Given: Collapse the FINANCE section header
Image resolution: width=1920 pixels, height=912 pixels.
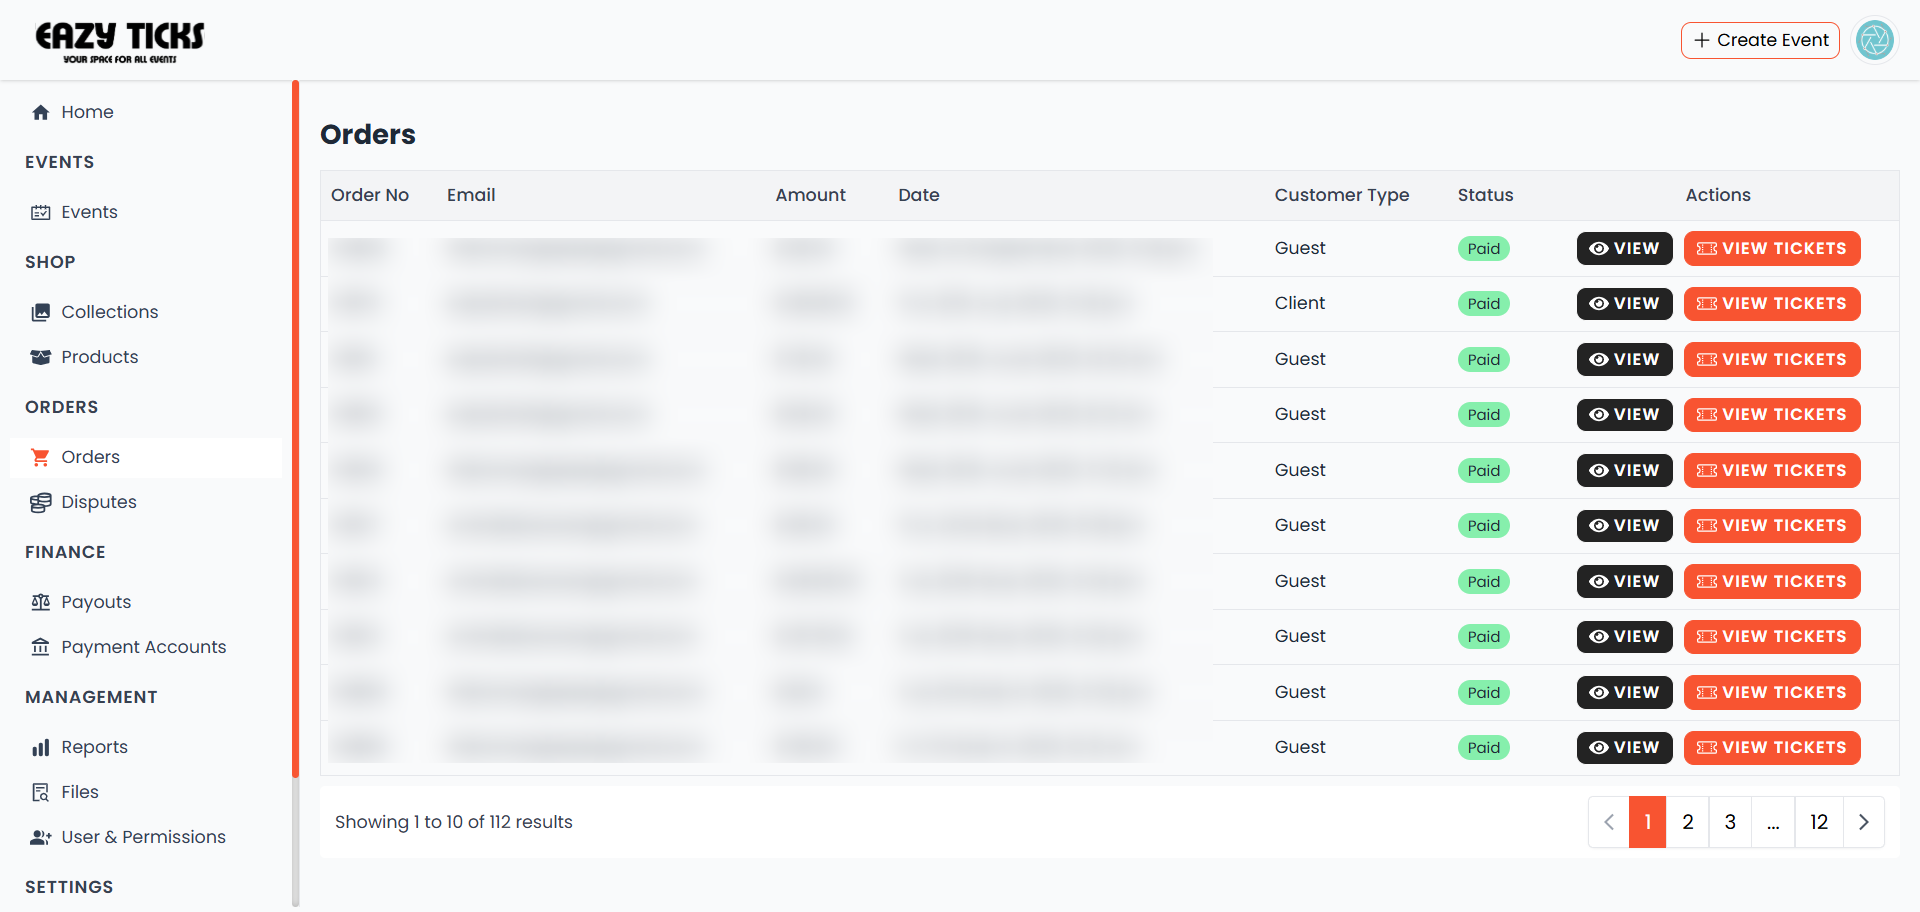Looking at the screenshot, I should pyautogui.click(x=65, y=551).
